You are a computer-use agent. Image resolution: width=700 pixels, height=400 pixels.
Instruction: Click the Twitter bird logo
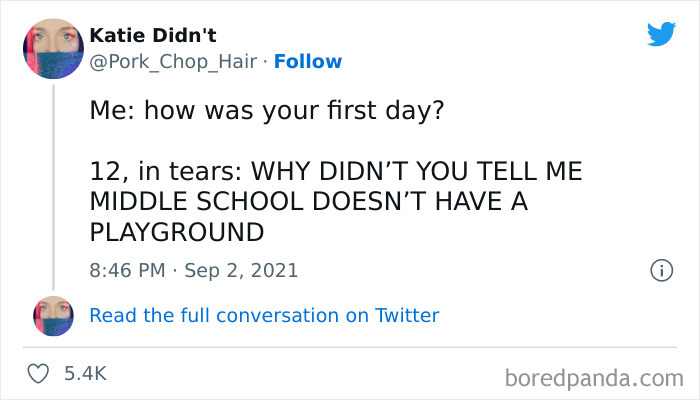pos(661,36)
